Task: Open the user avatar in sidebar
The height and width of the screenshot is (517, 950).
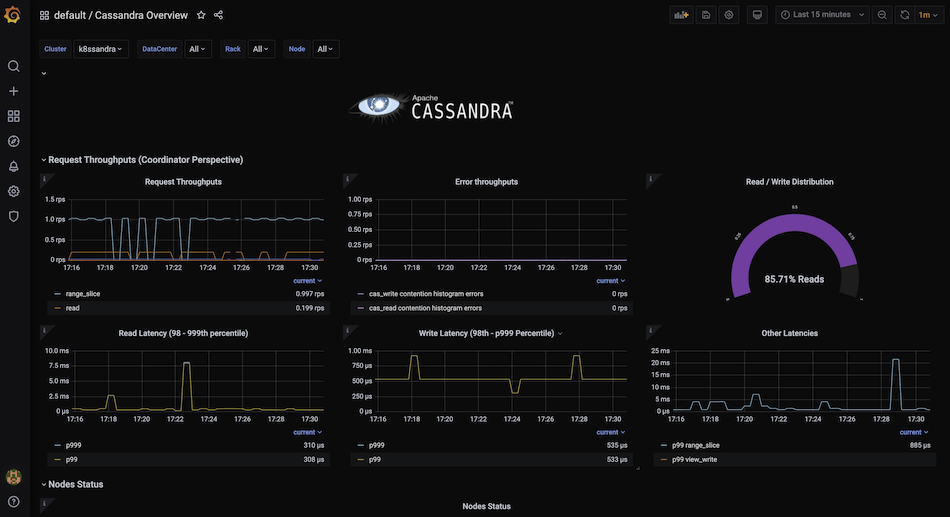Action: coord(13,477)
